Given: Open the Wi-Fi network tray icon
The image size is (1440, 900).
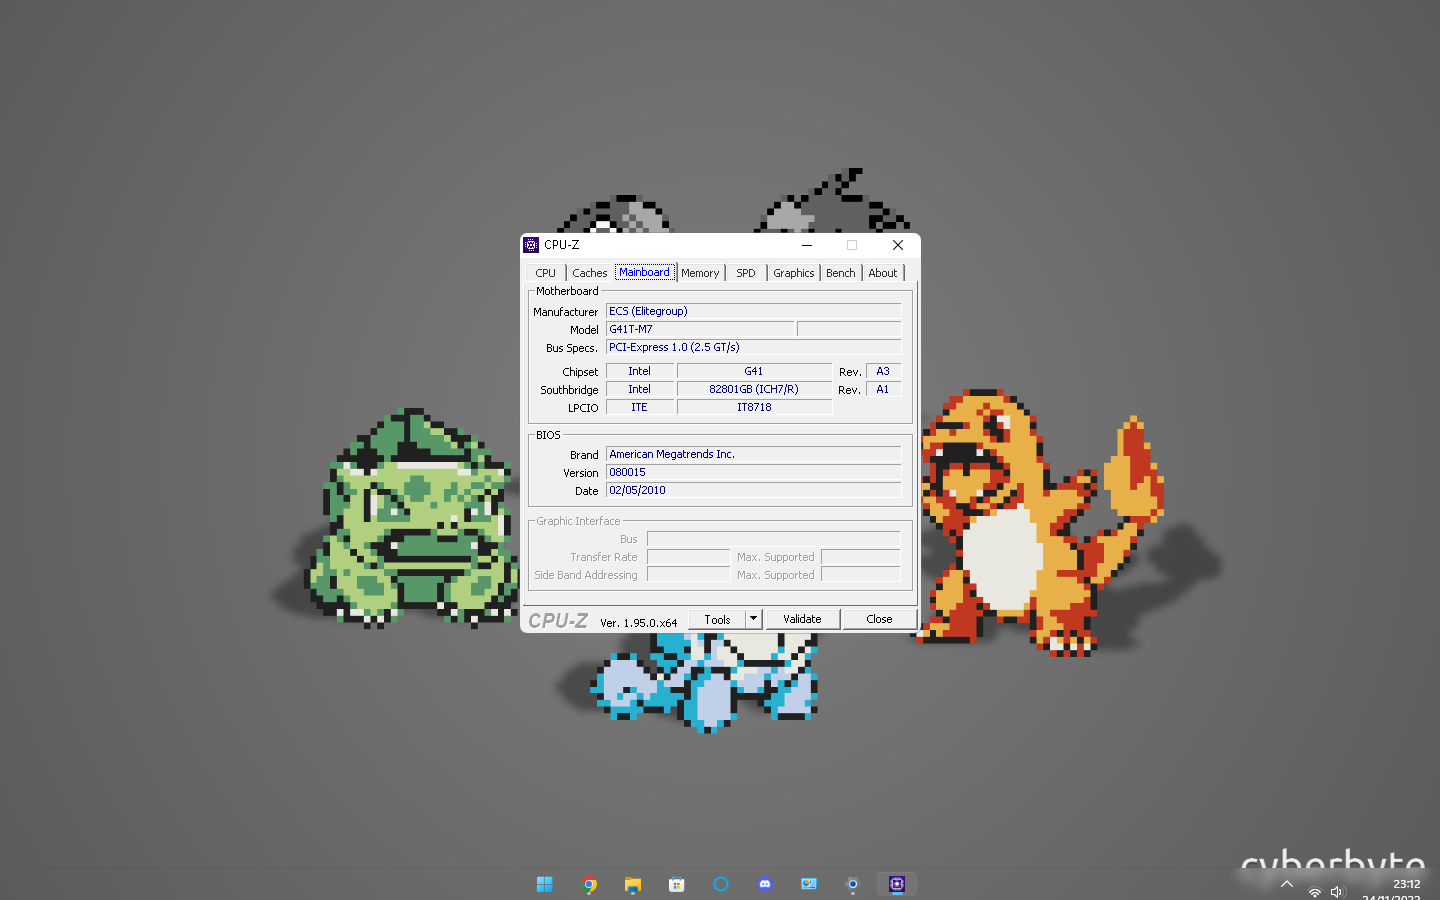Looking at the screenshot, I should point(1315,891).
